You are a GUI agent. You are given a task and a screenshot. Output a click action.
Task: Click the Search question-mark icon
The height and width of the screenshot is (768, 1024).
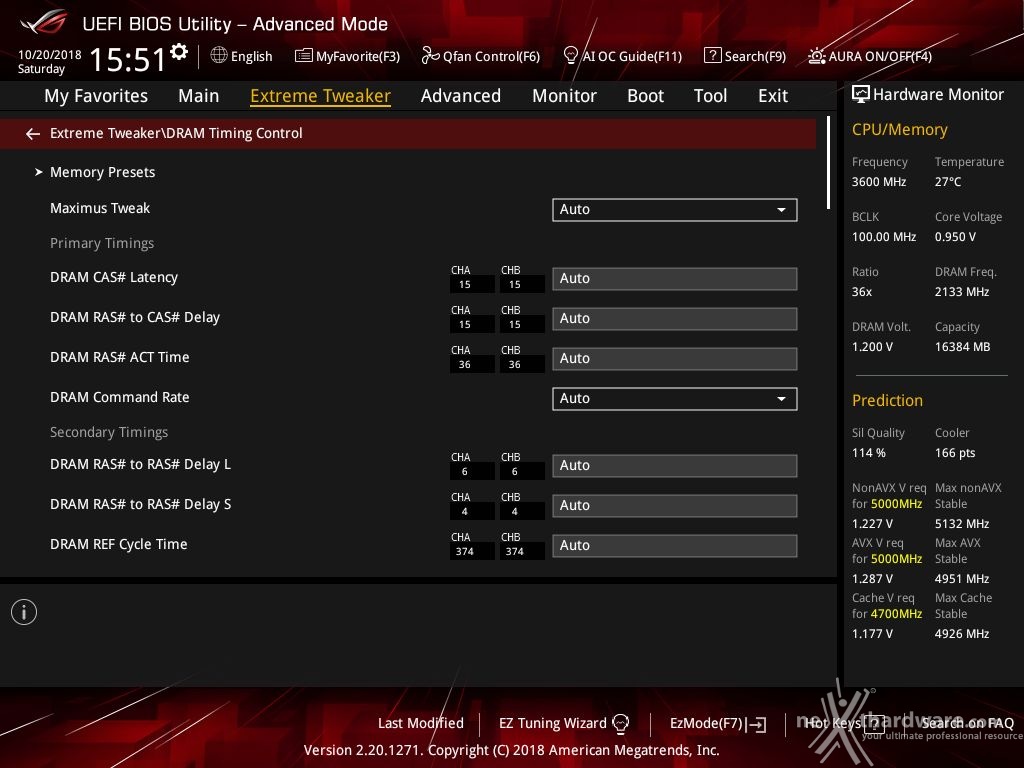pos(712,56)
